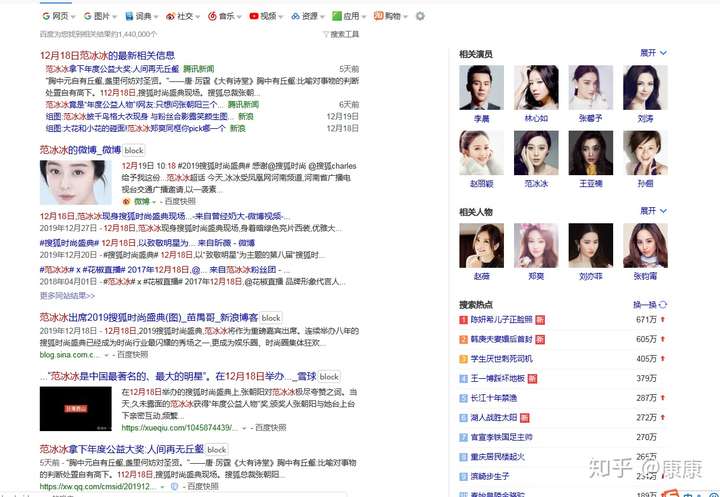Click the 范冰冰 name under her actor photo
The image size is (720, 497).
click(536, 184)
